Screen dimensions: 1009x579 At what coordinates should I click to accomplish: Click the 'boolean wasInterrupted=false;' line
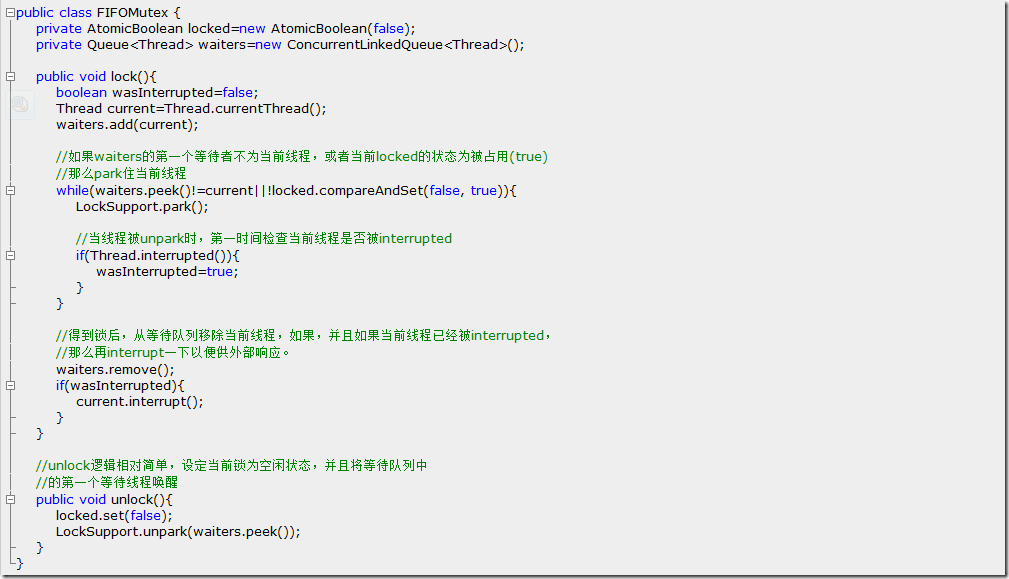(x=157, y=92)
